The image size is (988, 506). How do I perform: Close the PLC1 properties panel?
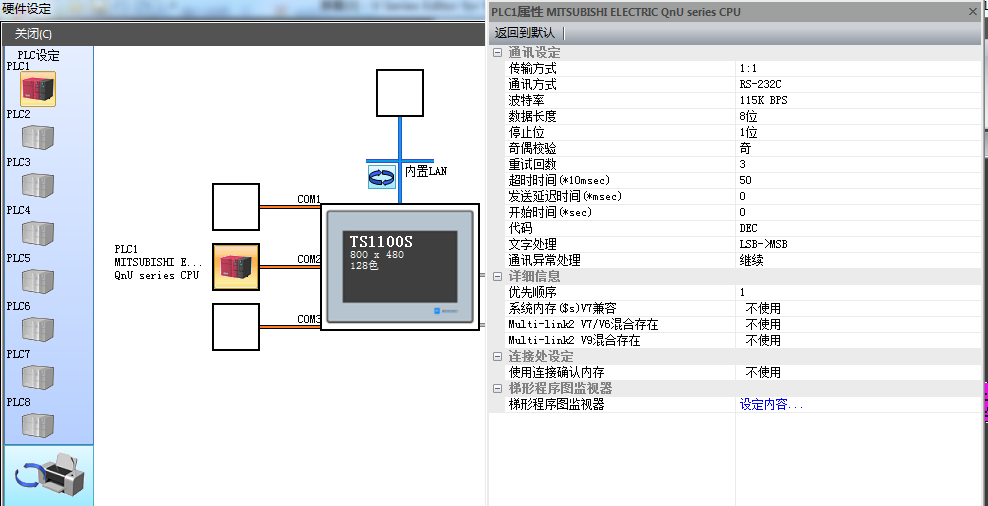click(x=973, y=12)
